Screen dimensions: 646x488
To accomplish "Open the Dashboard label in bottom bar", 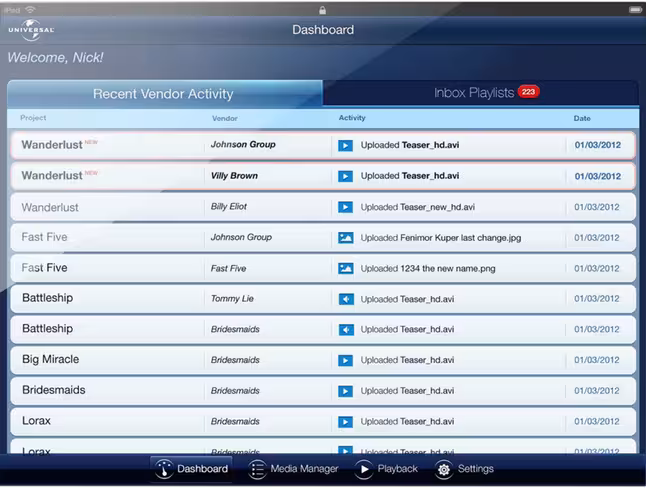I will click(202, 469).
